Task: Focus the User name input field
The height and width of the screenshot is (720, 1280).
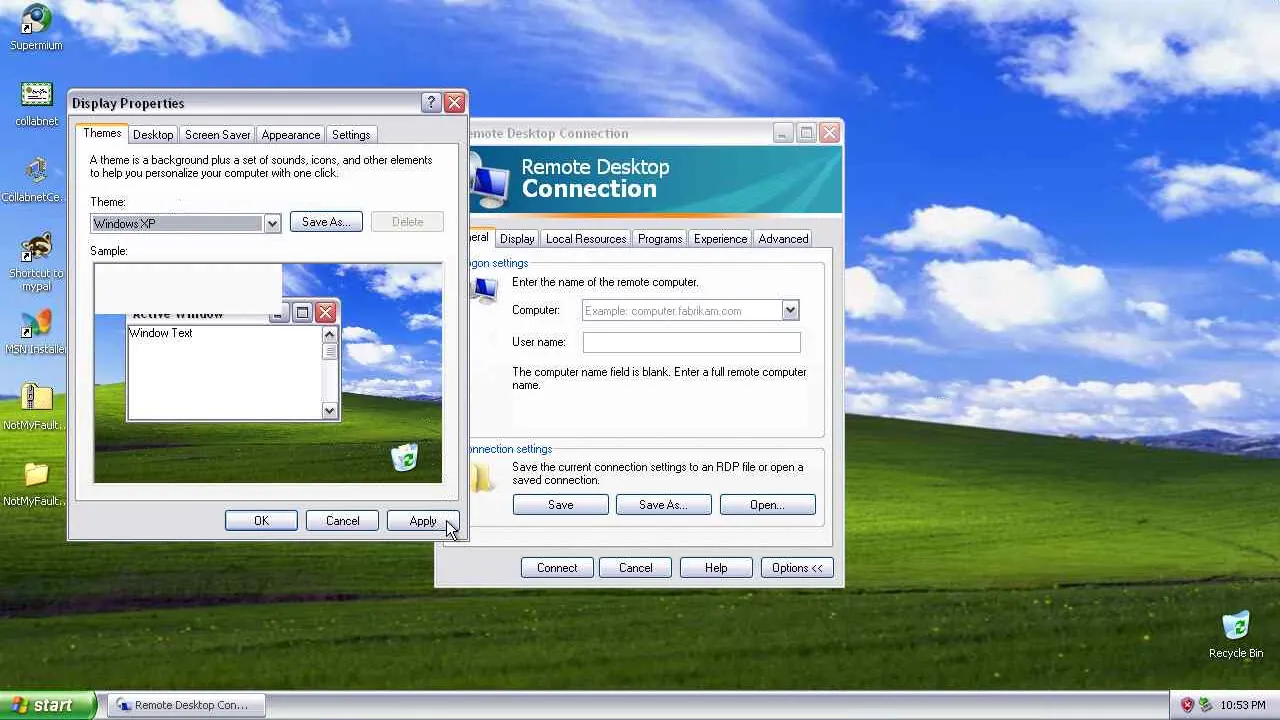Action: pos(691,342)
